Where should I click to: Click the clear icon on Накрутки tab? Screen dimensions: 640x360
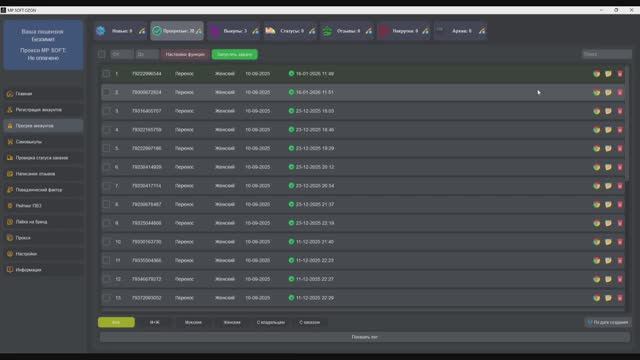click(425, 31)
